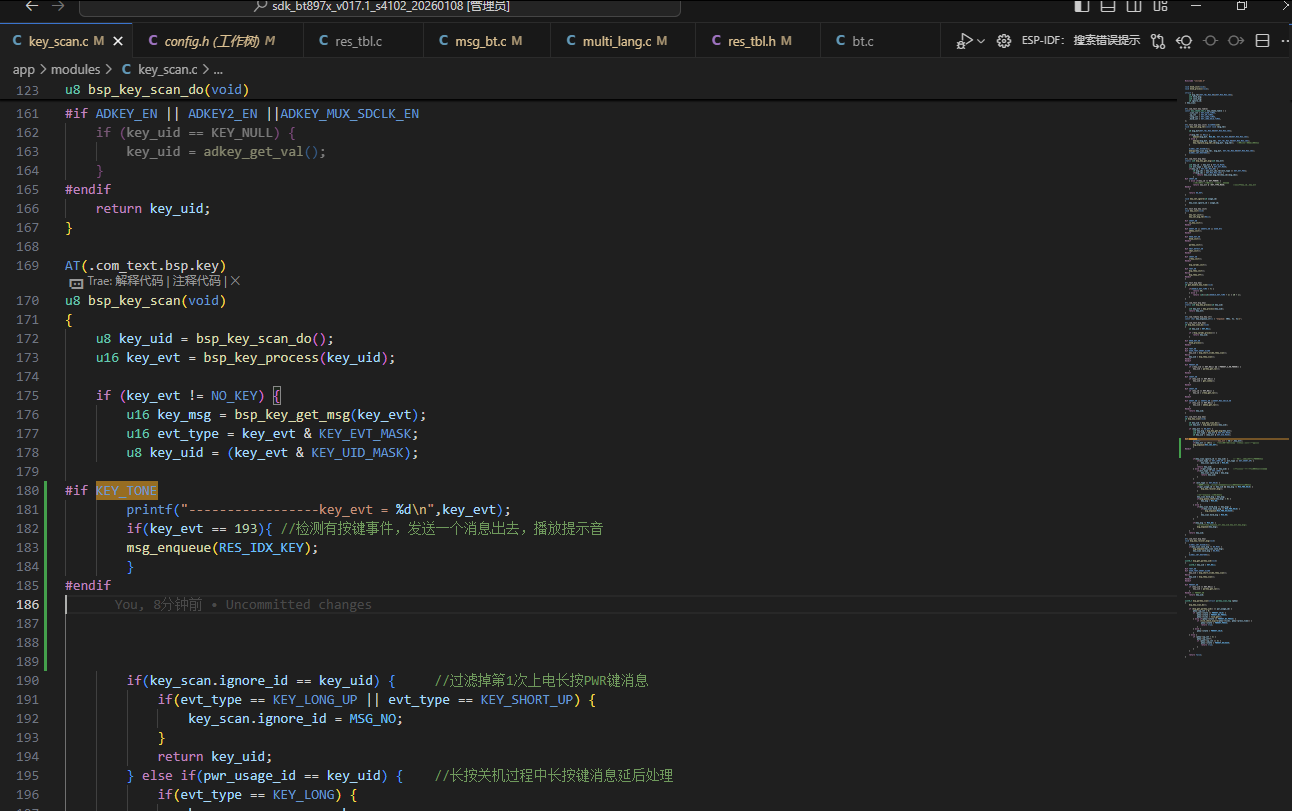Select the key_scan.c breadcrumb

159,70
